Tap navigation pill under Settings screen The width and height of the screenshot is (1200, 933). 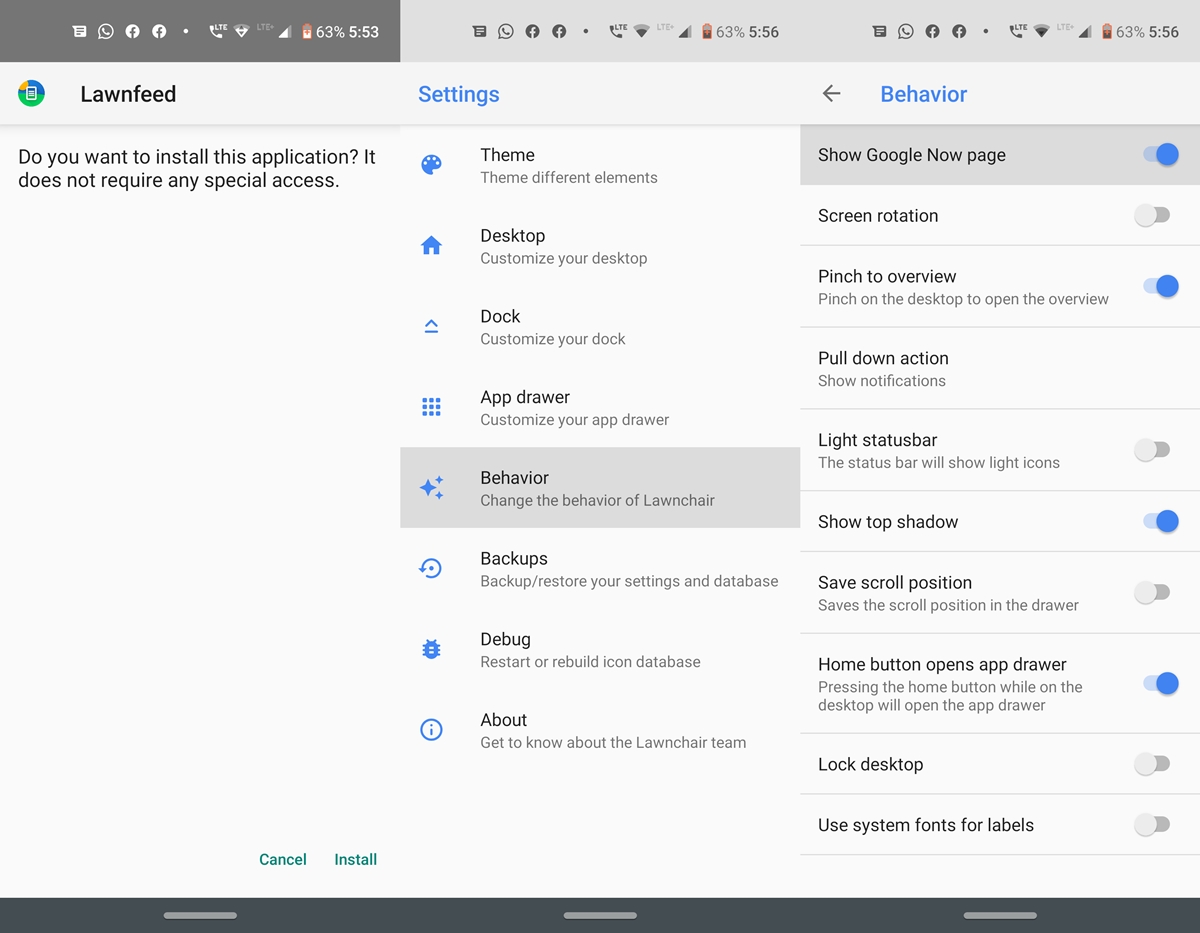tap(600, 915)
